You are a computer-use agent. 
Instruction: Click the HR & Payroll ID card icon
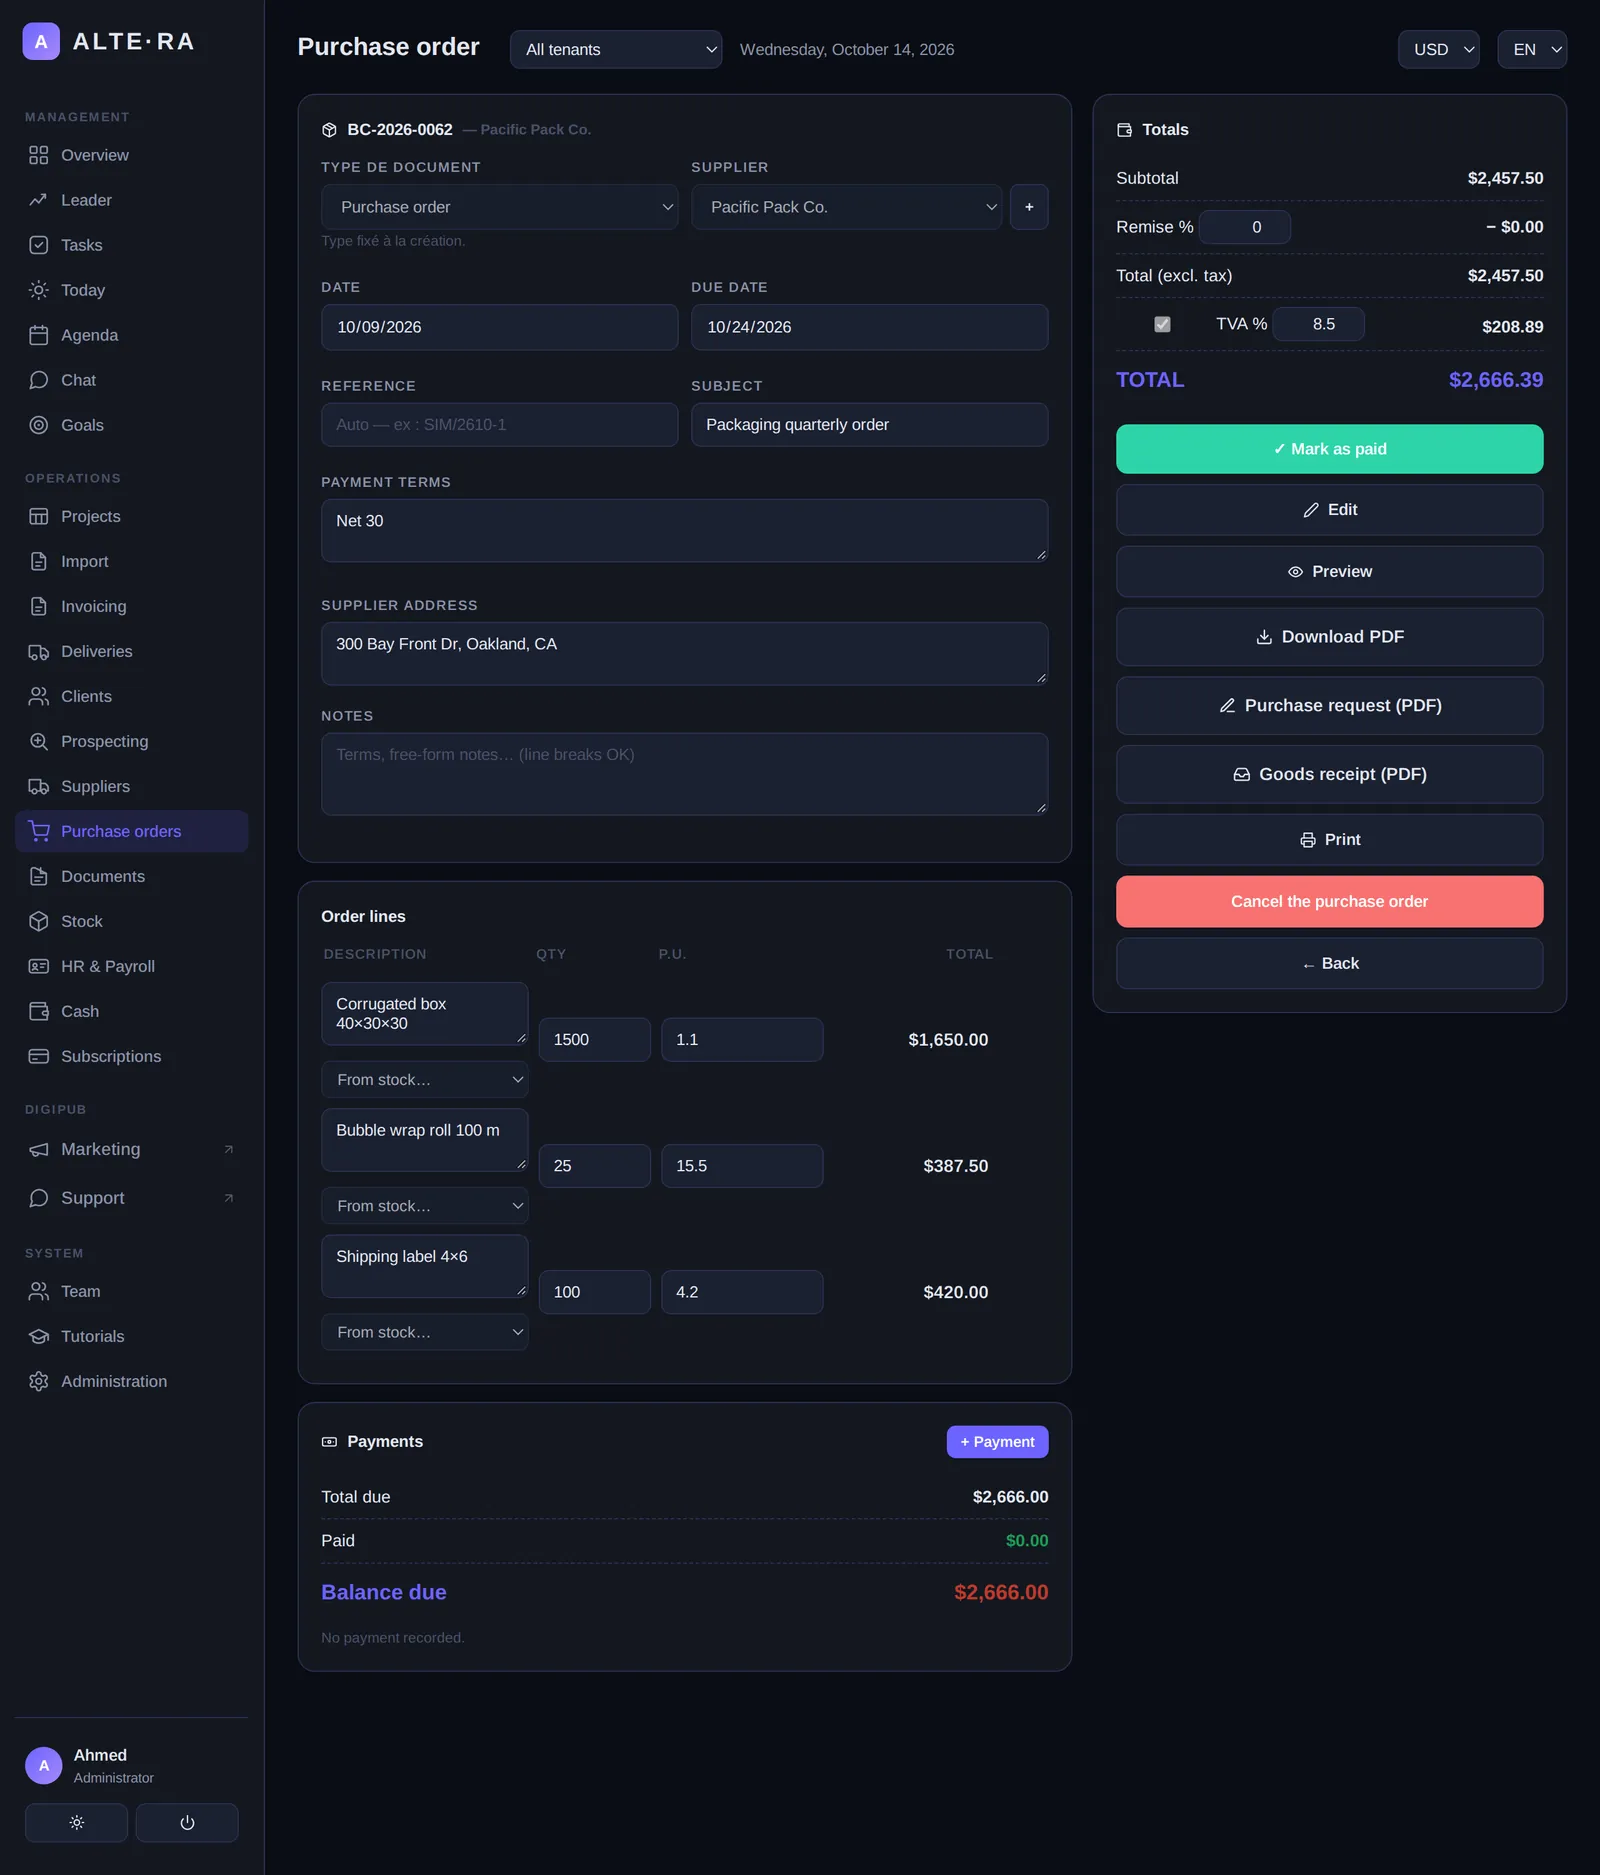[38, 966]
